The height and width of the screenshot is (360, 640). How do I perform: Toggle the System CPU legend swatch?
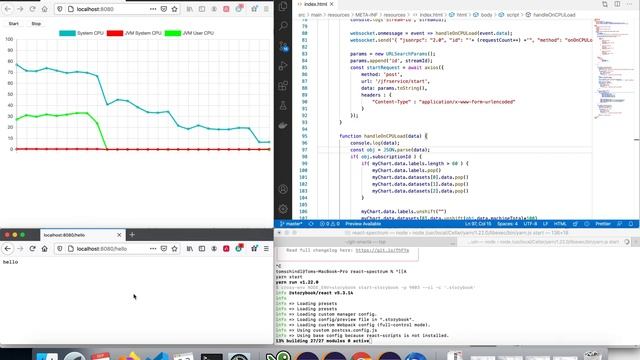pos(67,33)
